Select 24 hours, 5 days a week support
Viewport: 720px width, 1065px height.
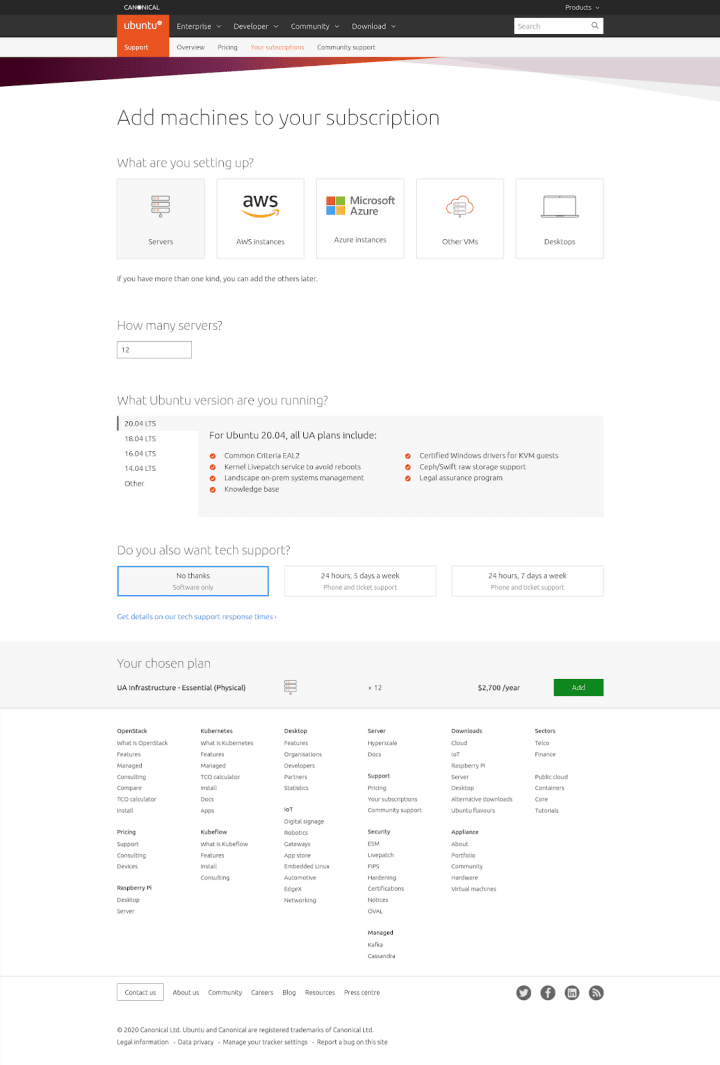pyautogui.click(x=360, y=581)
